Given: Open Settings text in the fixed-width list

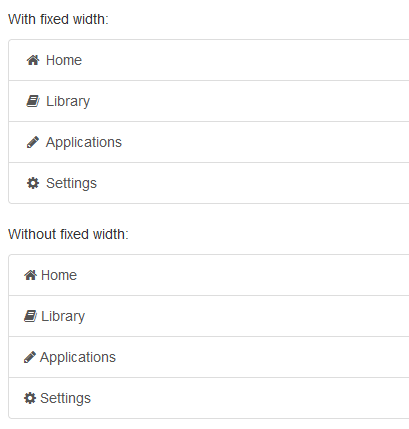Looking at the screenshot, I should tap(71, 183).
